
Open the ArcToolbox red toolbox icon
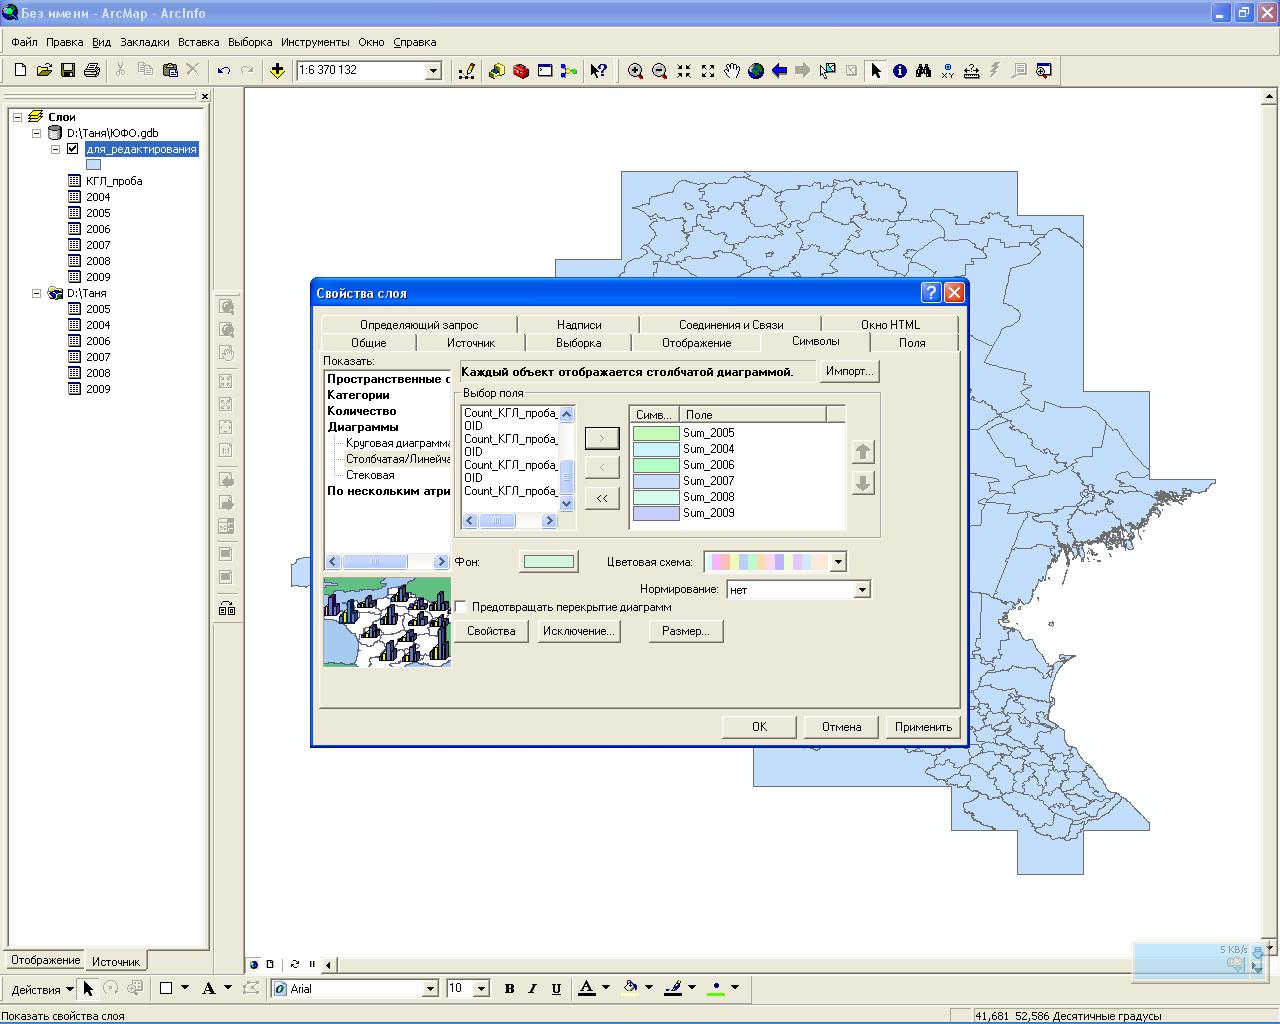click(x=521, y=70)
